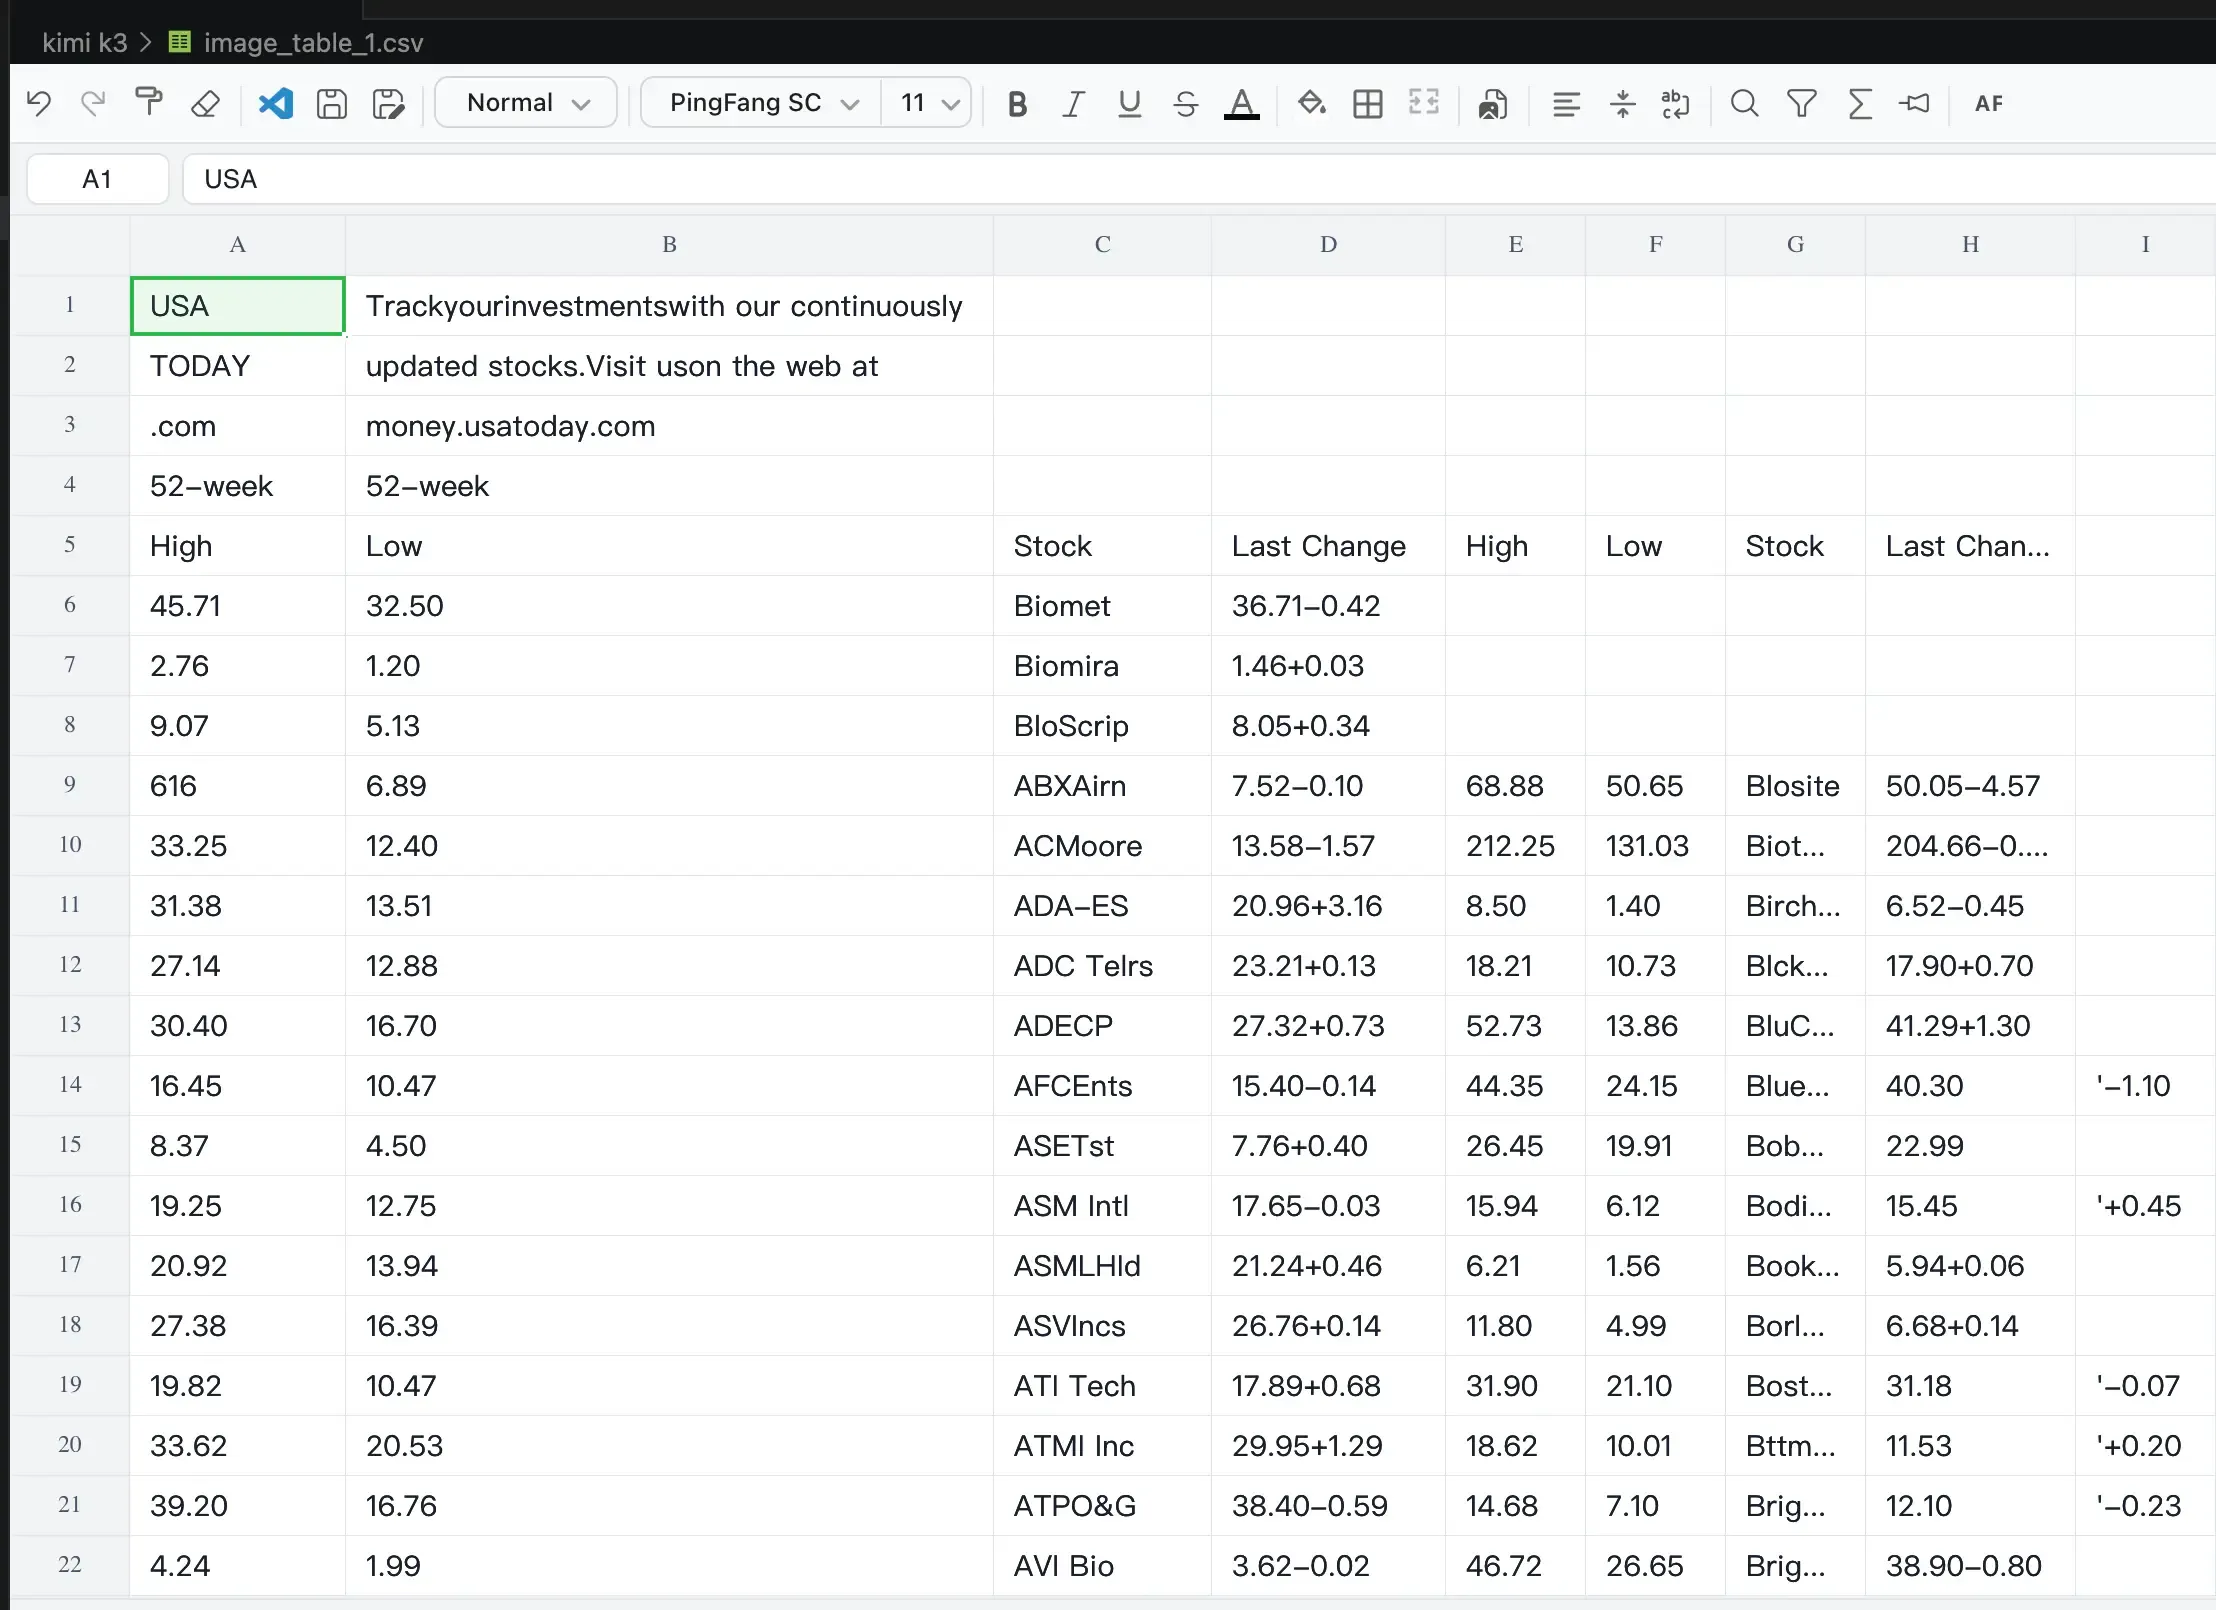Redo the last undone action
Screen dimensions: 2216x1610
pos(93,103)
